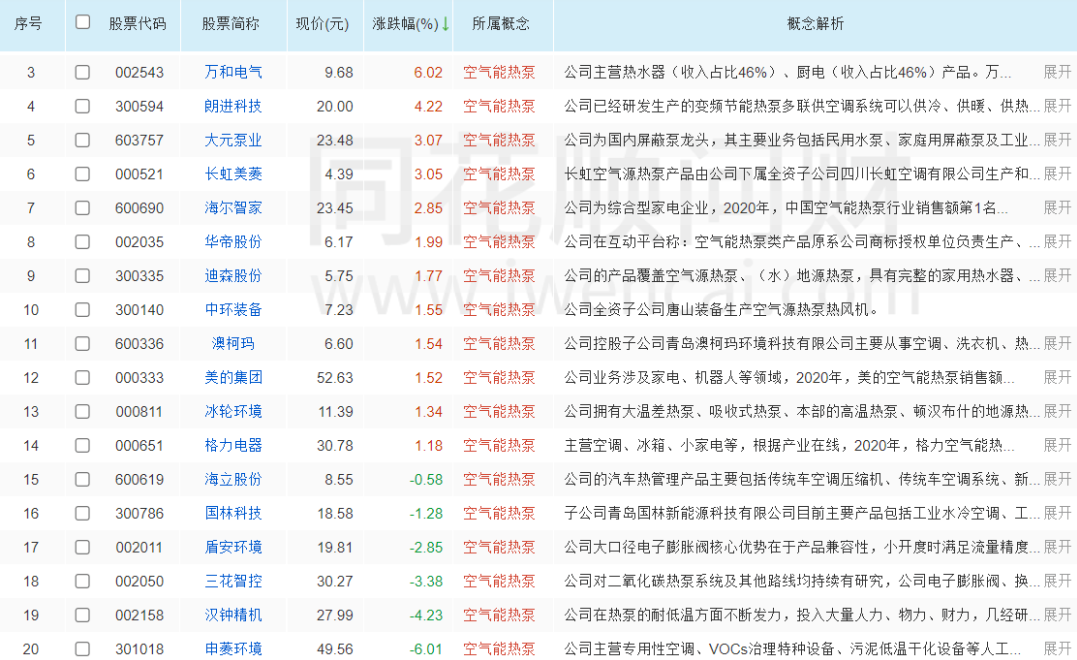Select price value 49.56

pos(335,649)
